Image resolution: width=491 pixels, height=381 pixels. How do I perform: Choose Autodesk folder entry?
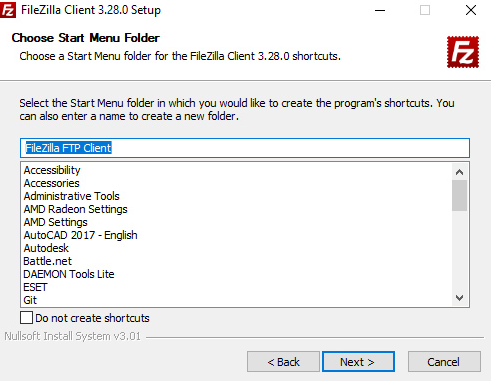coord(46,248)
